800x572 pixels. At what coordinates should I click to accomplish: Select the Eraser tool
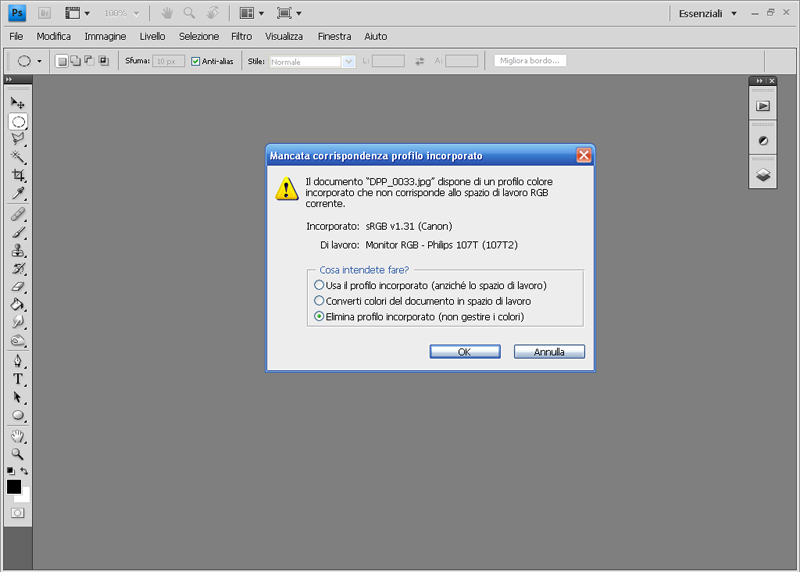[18, 287]
